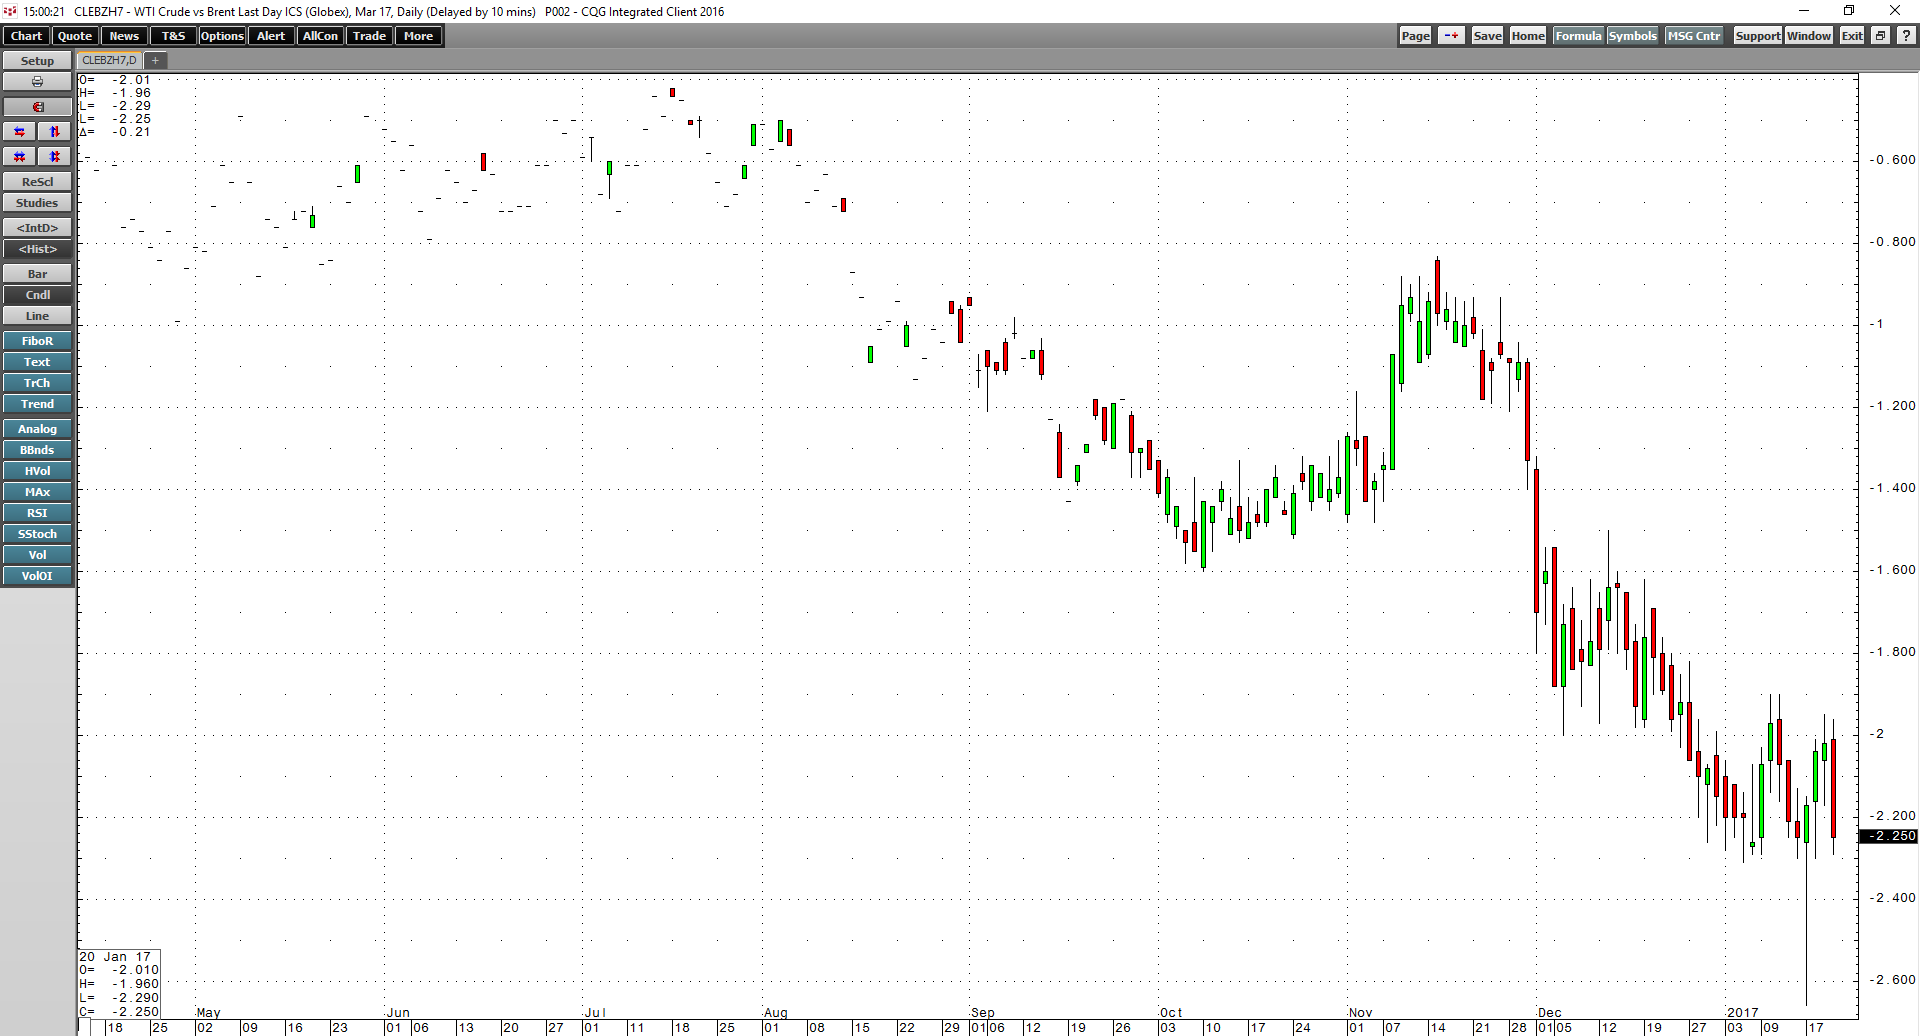Open the News menu
Screen dimensions: 1920x1036
click(124, 36)
